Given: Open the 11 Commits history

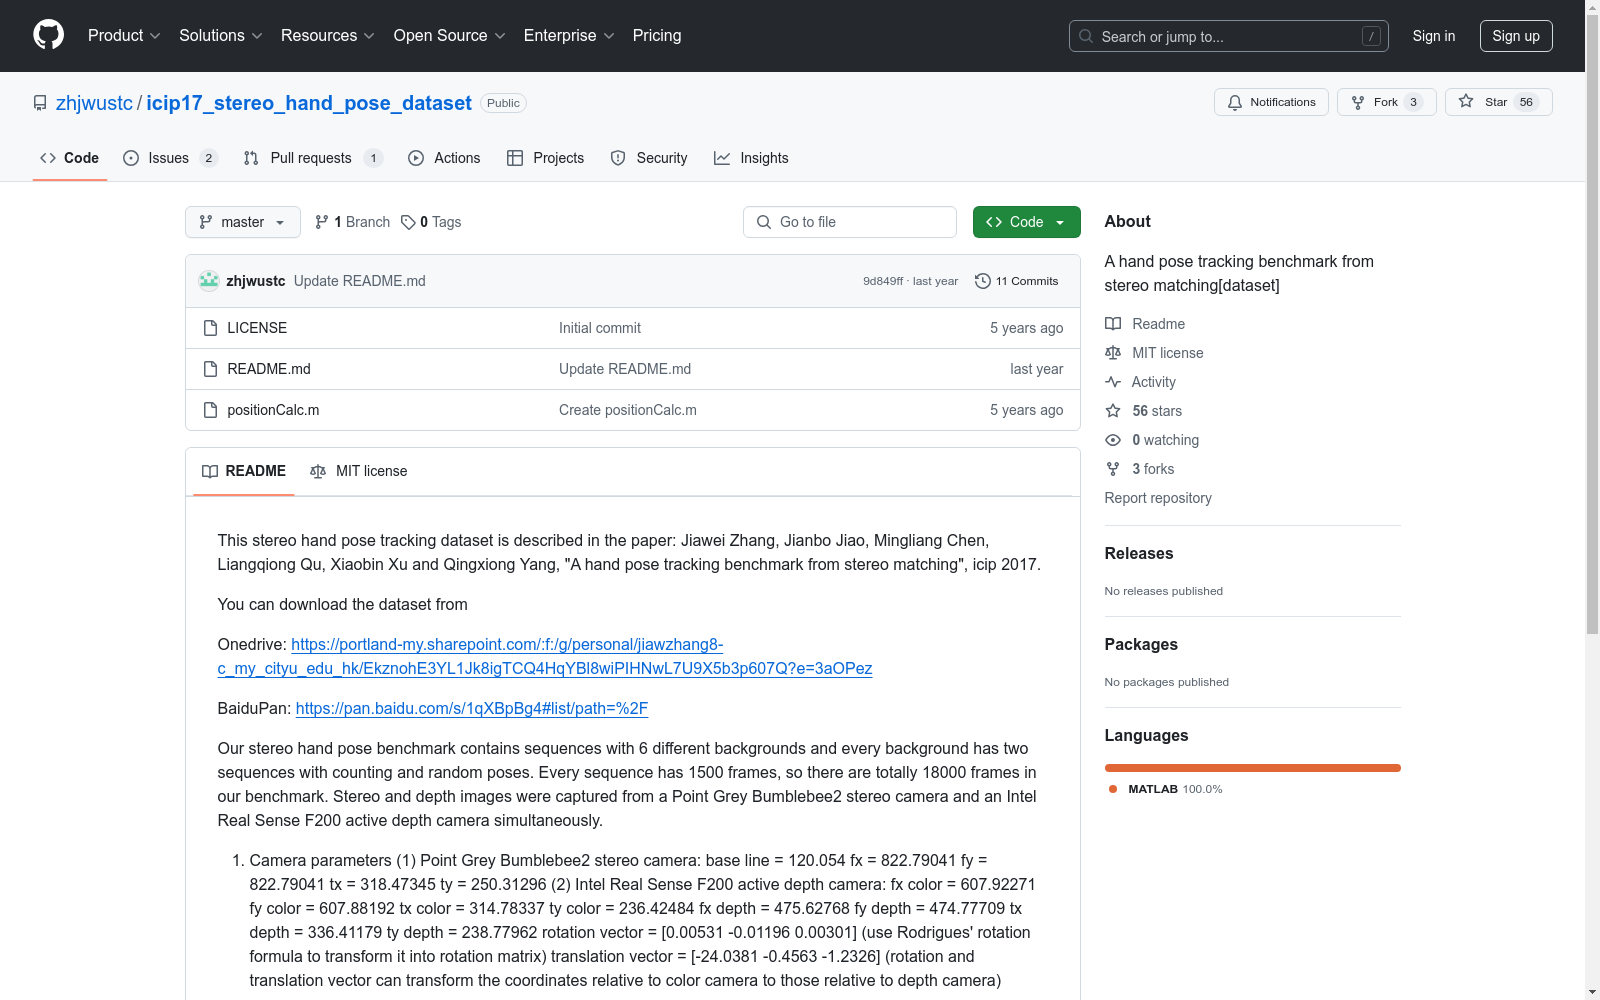Looking at the screenshot, I should coord(1016,281).
